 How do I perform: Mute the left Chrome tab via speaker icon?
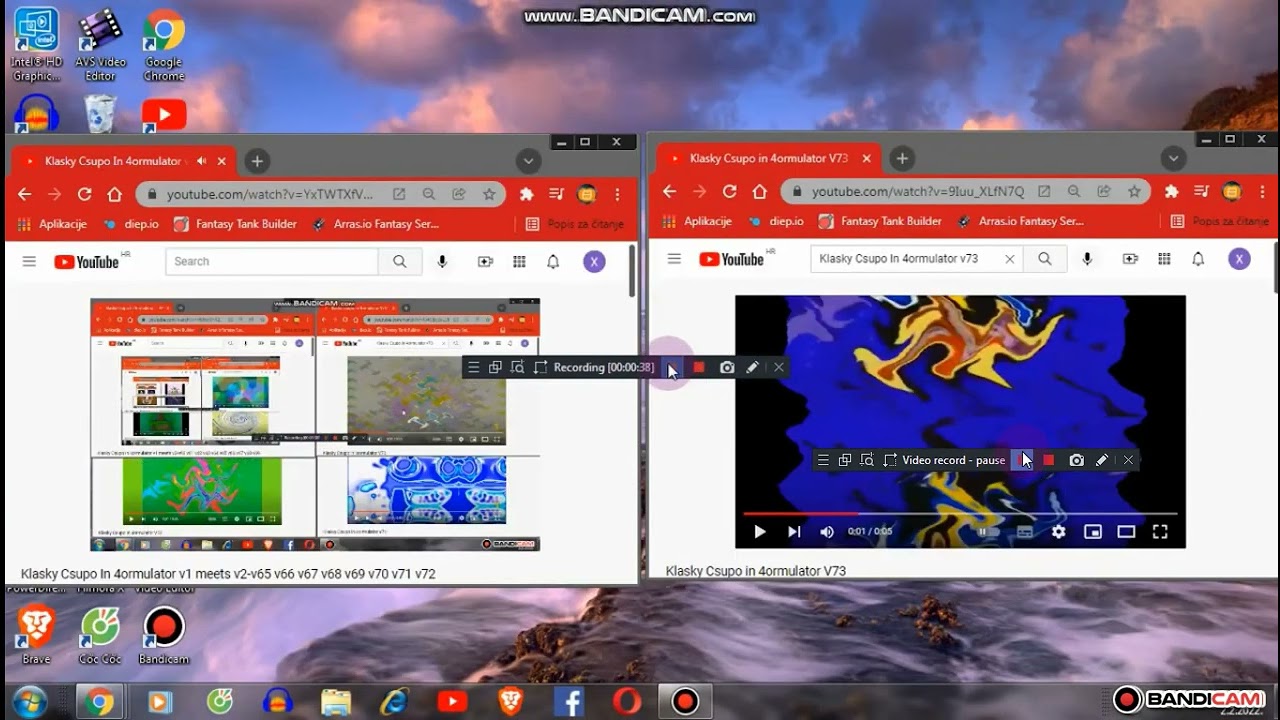[x=202, y=161]
